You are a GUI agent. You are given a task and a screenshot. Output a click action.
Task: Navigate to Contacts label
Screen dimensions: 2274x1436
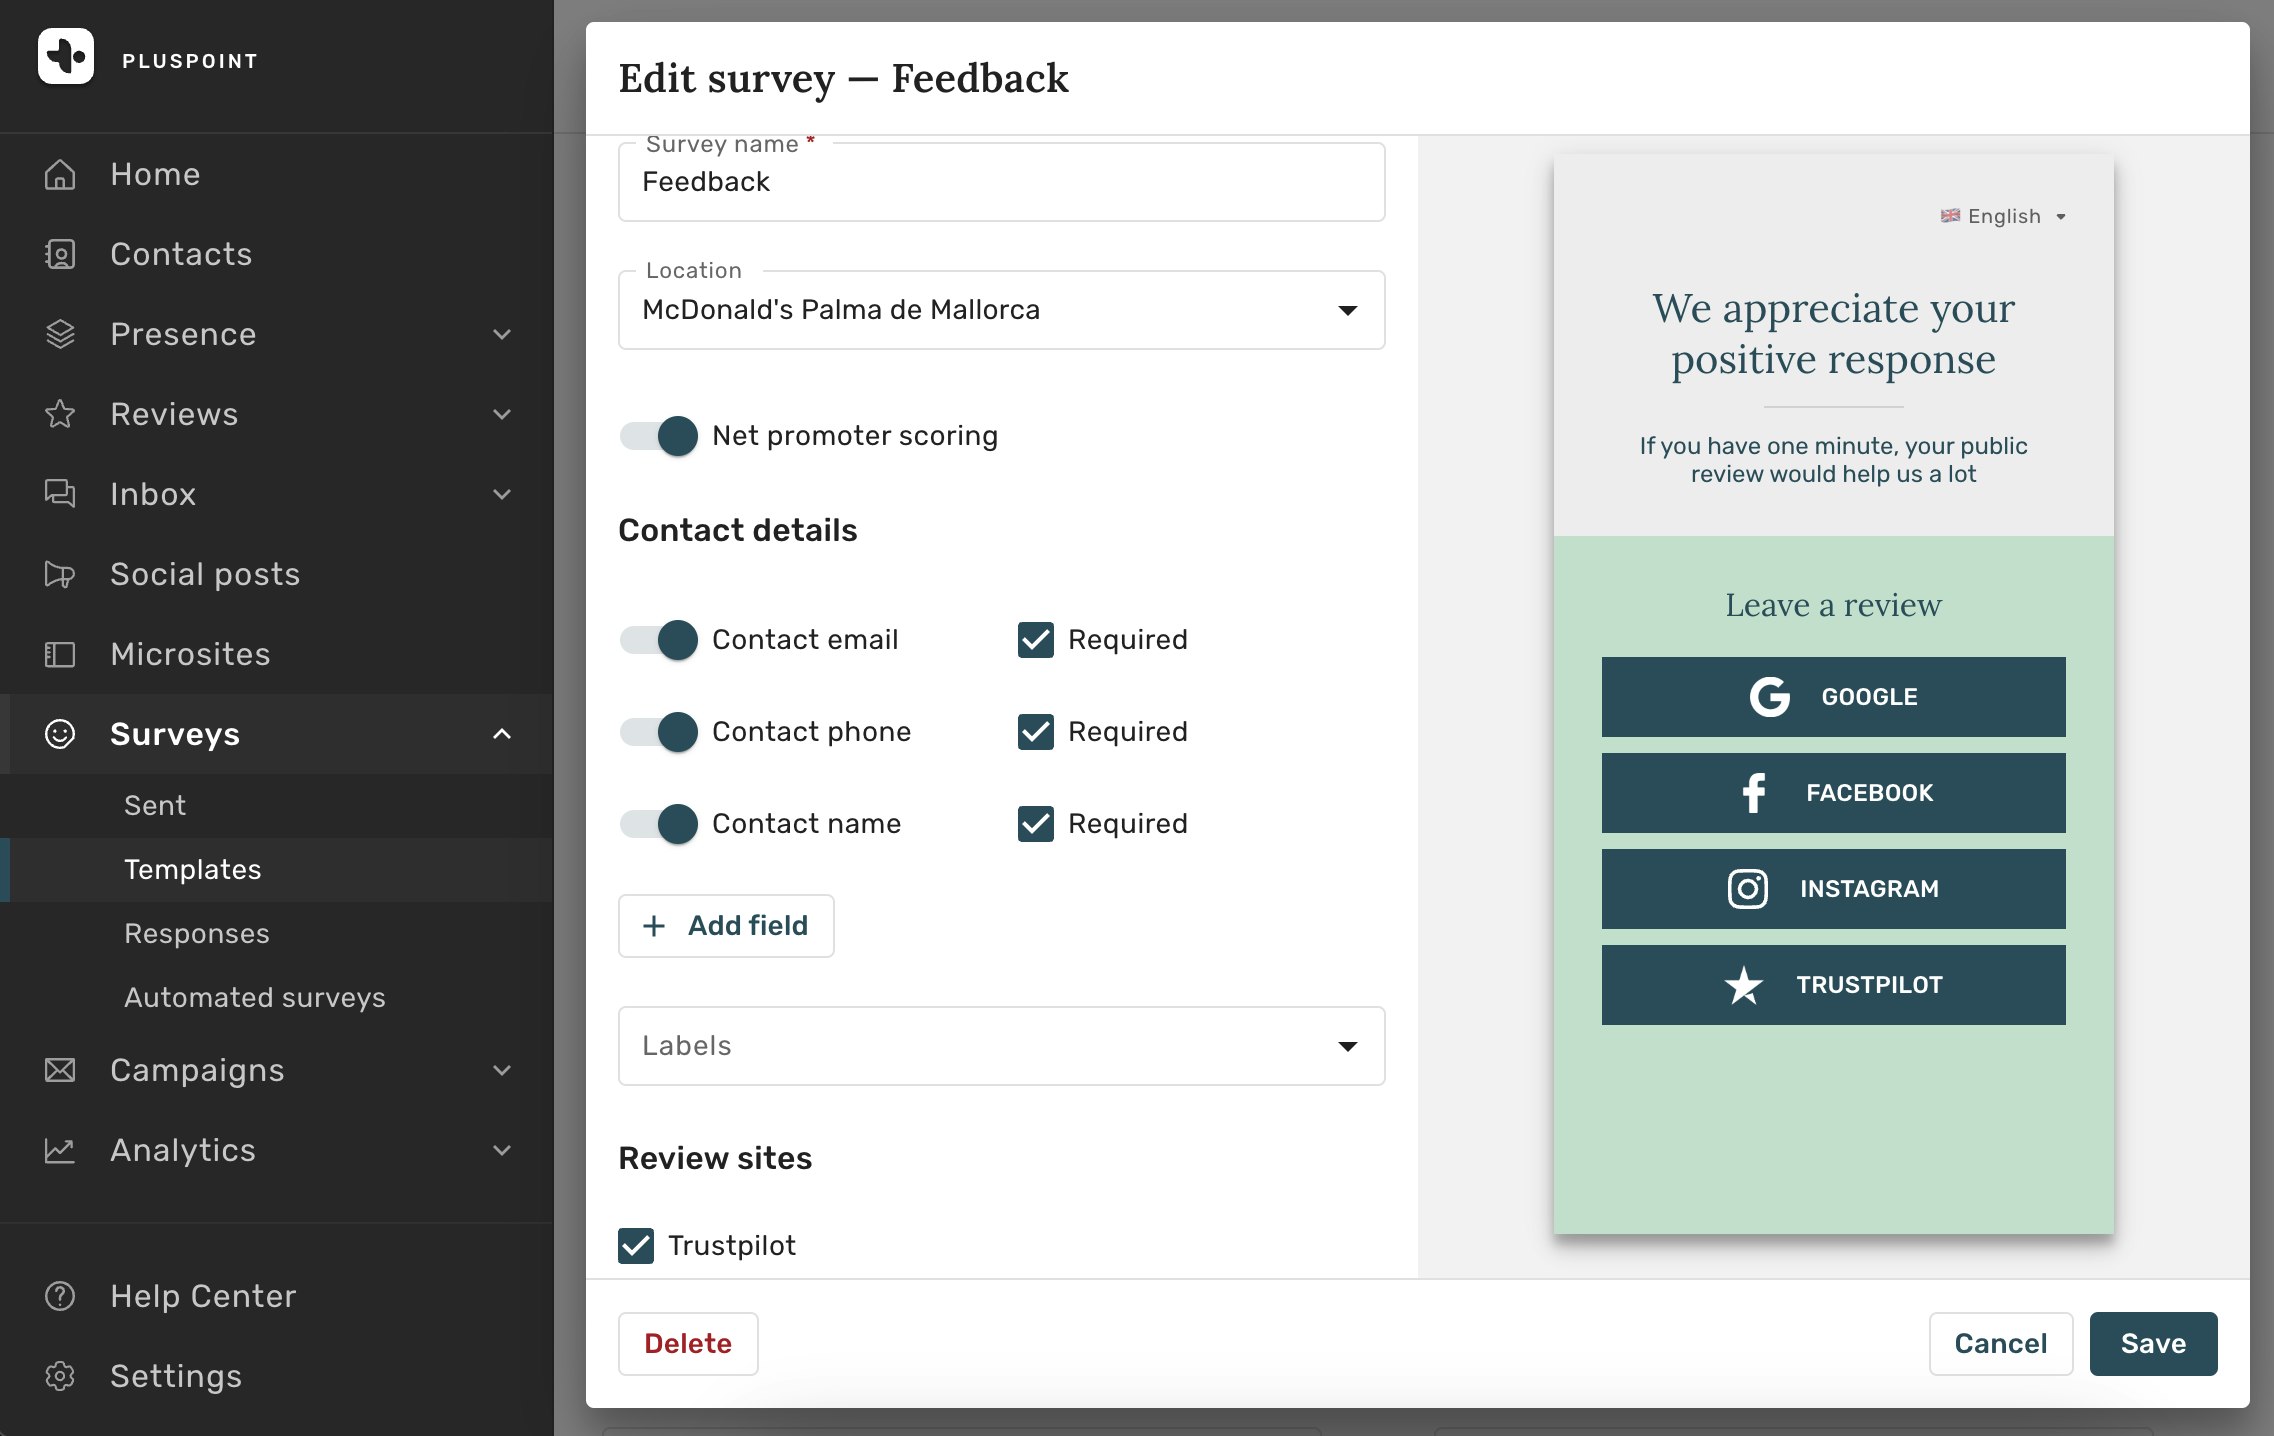tap(181, 254)
